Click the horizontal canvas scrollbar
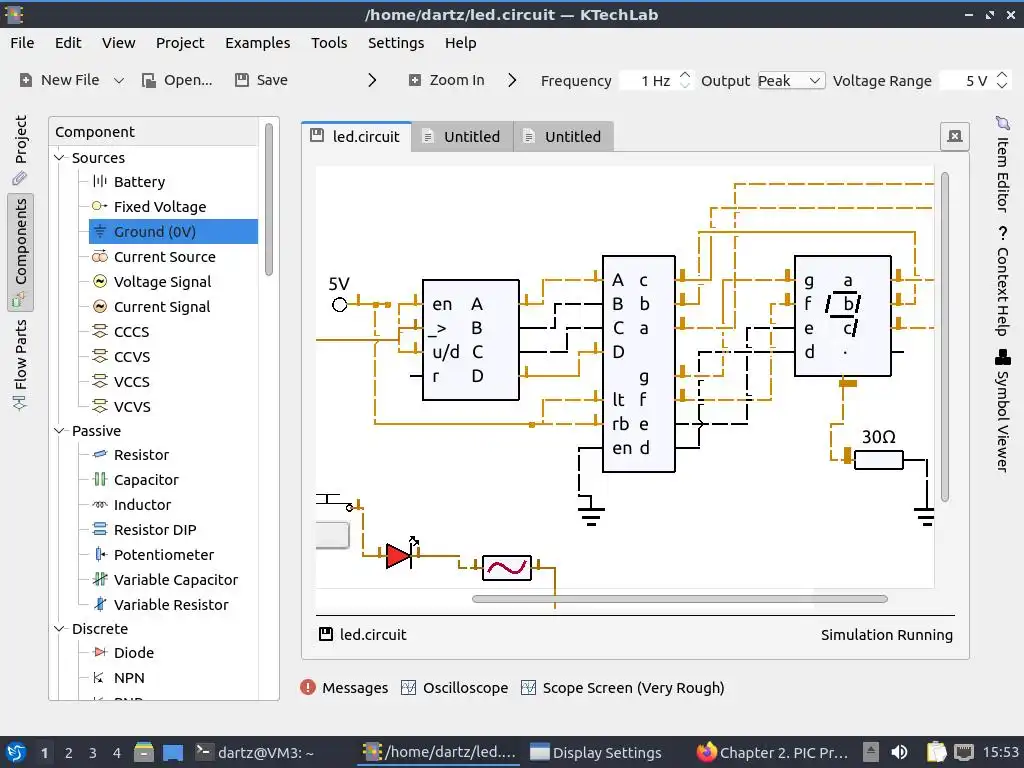This screenshot has width=1024, height=768. point(679,599)
